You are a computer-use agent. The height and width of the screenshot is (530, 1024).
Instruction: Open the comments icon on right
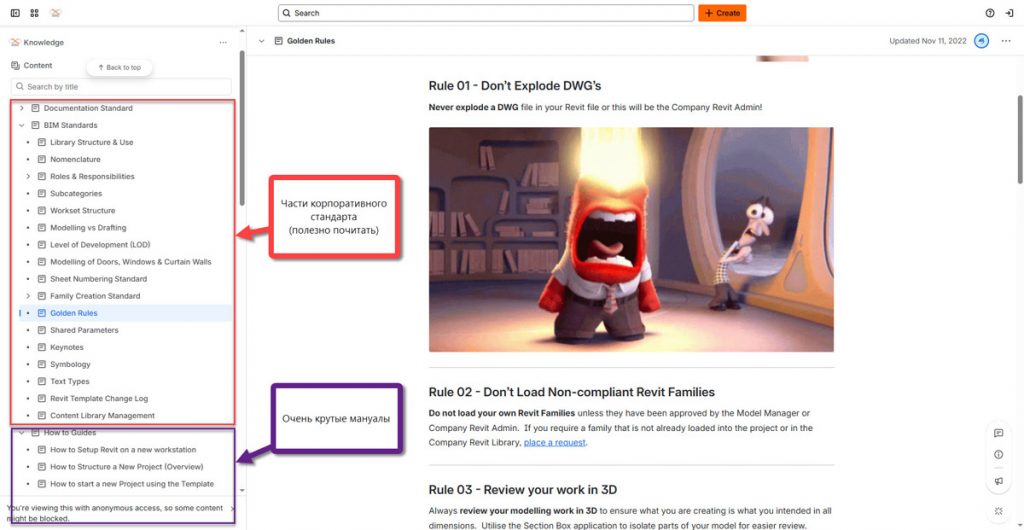pyautogui.click(x=998, y=433)
